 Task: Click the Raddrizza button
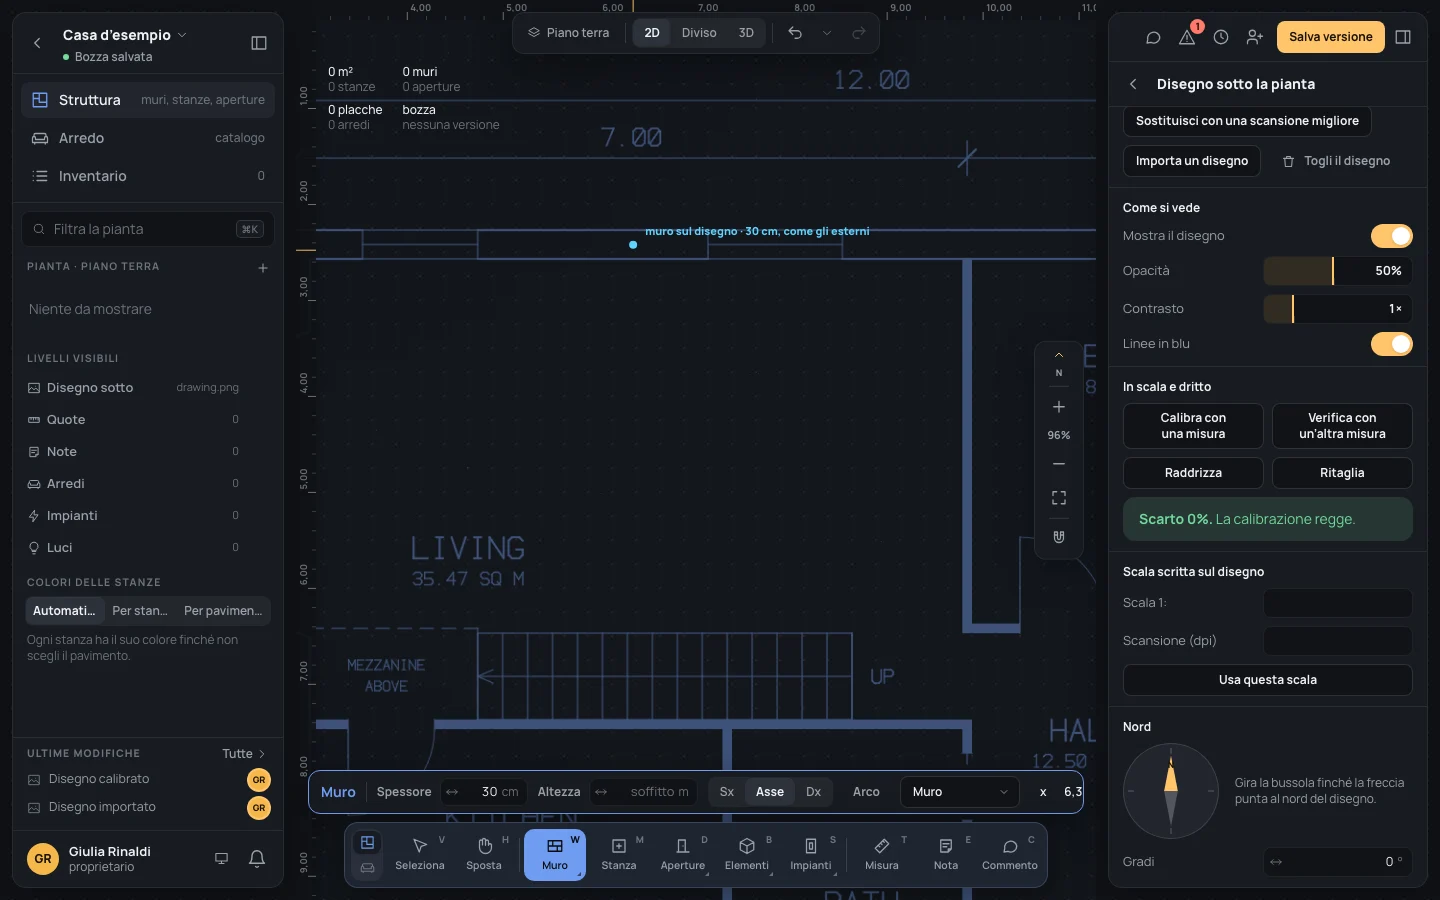click(x=1193, y=473)
